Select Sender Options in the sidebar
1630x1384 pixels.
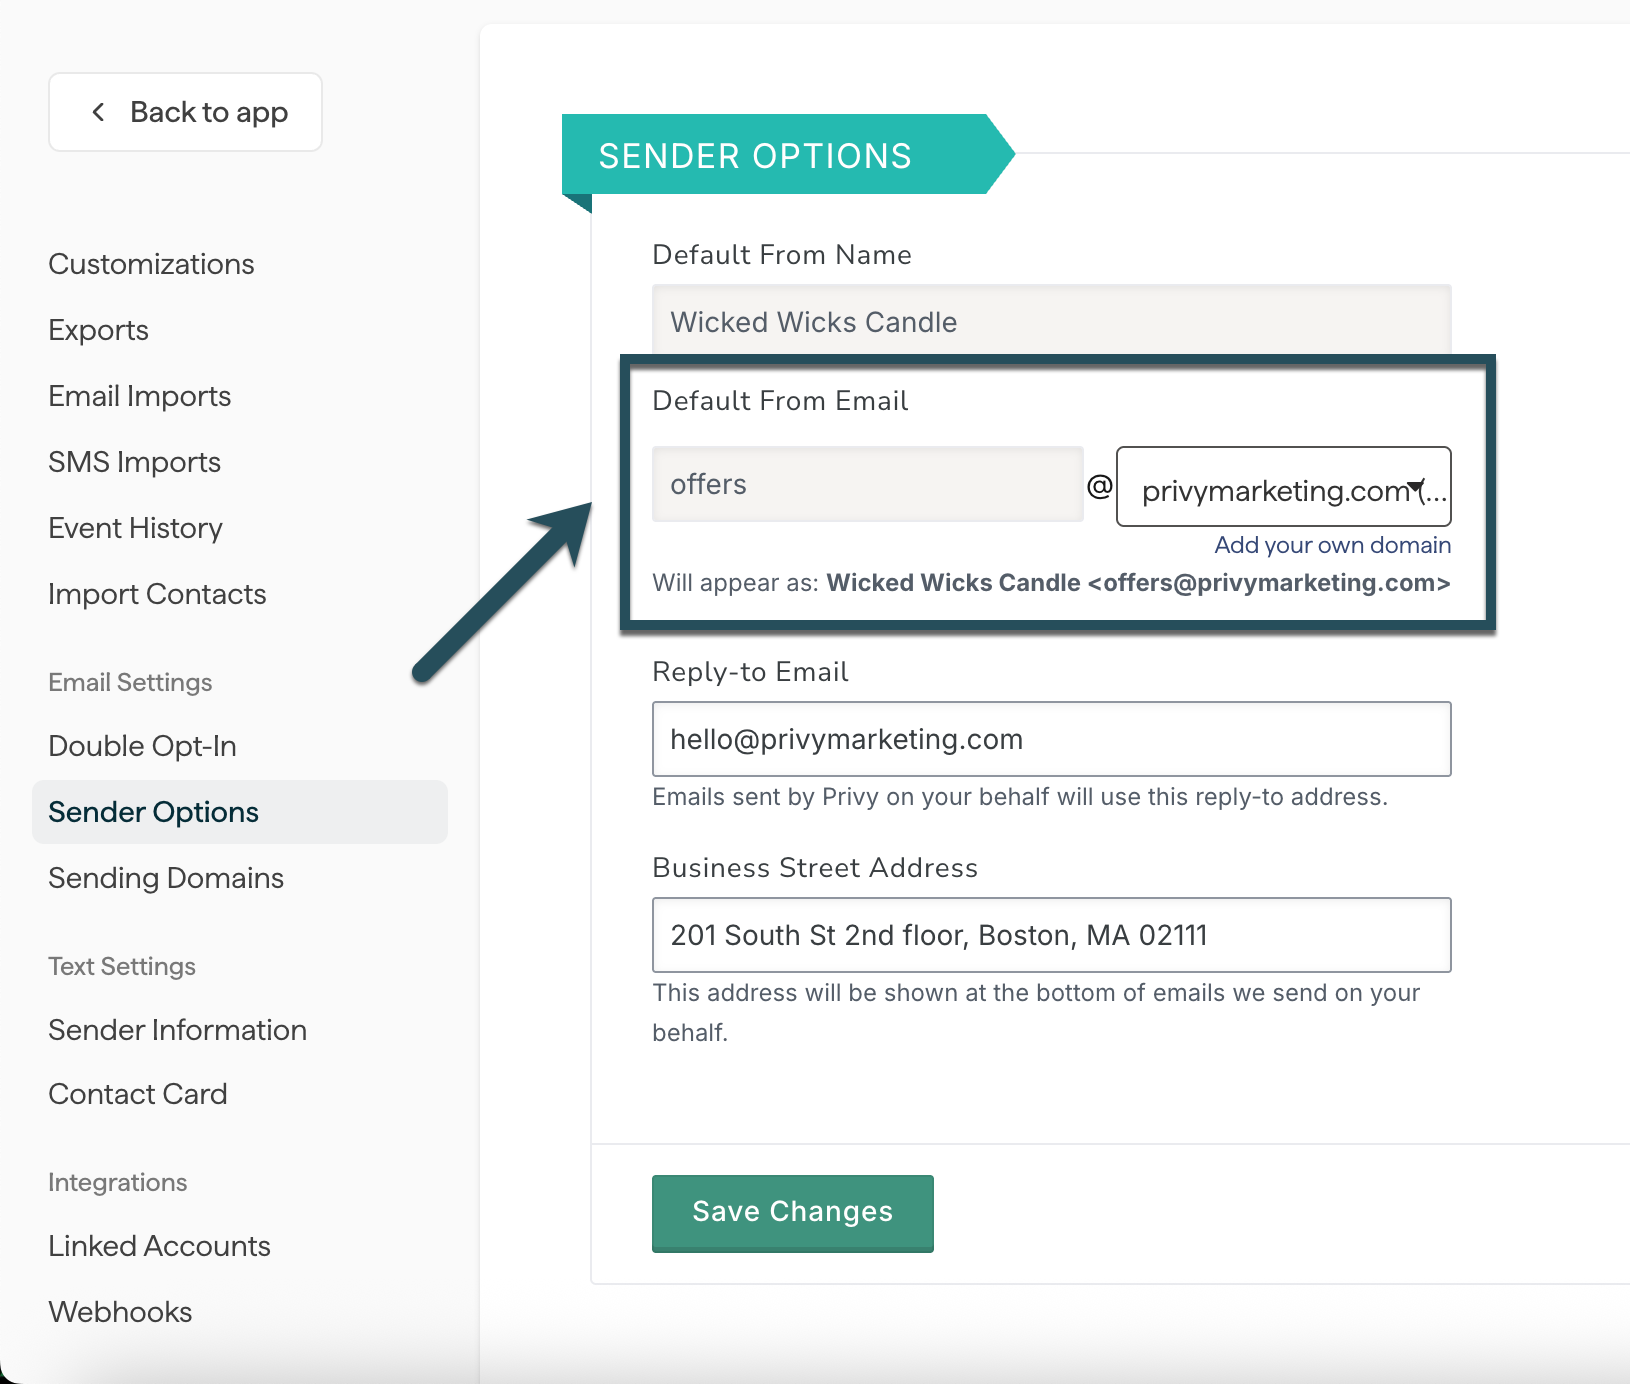[x=153, y=811]
